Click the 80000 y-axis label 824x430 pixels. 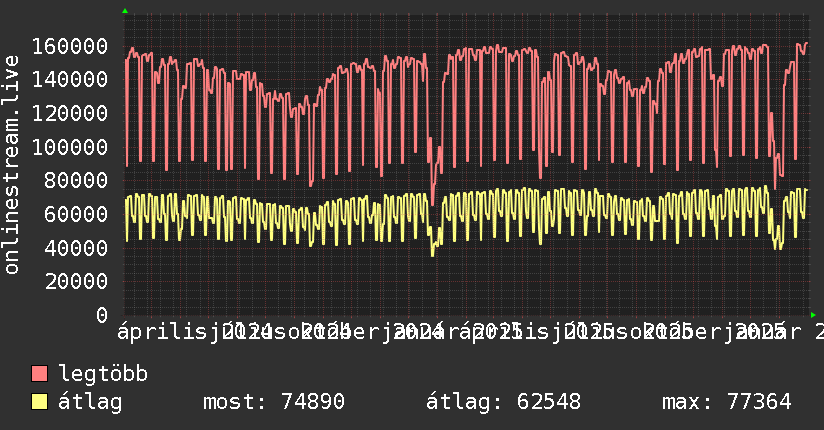click(76, 181)
